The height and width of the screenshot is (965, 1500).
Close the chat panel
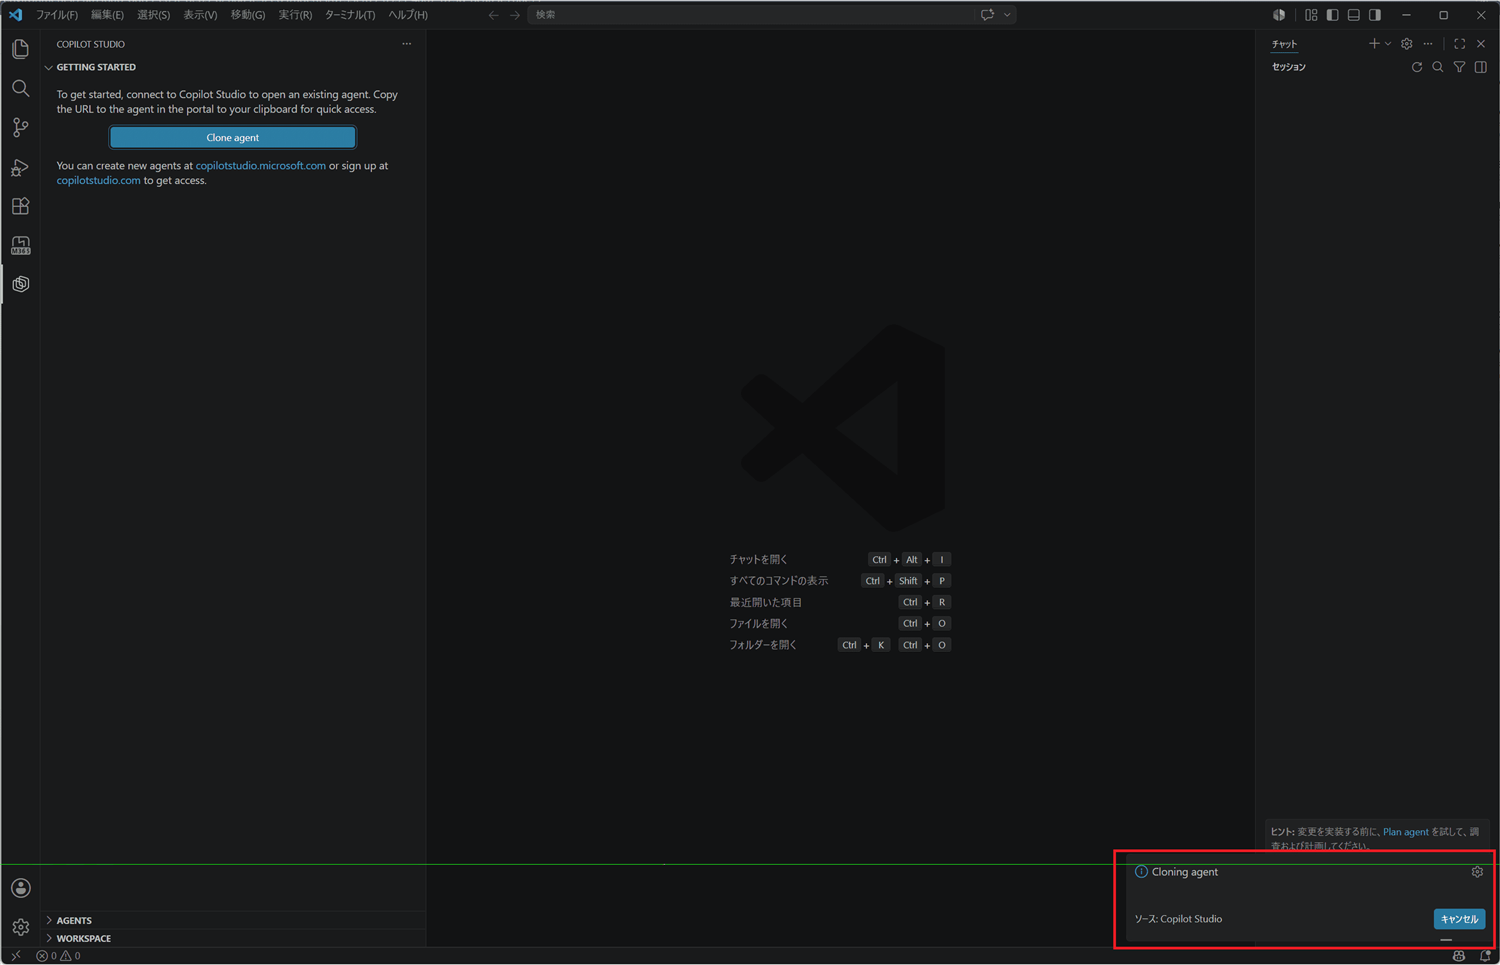pos(1481,44)
